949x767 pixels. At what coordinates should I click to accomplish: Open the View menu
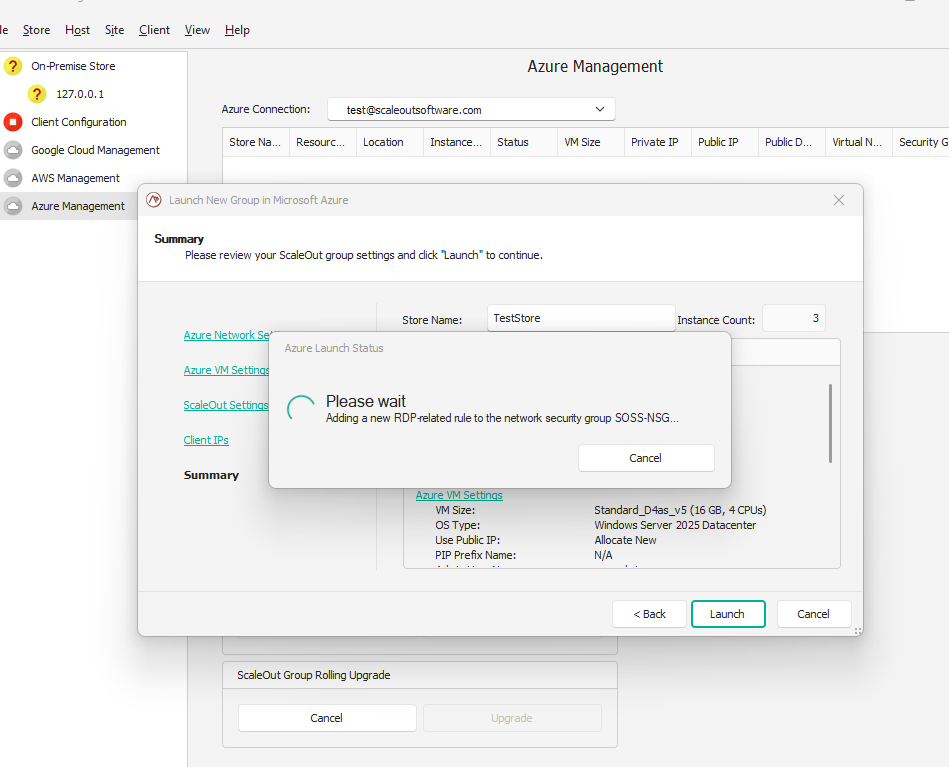[197, 30]
